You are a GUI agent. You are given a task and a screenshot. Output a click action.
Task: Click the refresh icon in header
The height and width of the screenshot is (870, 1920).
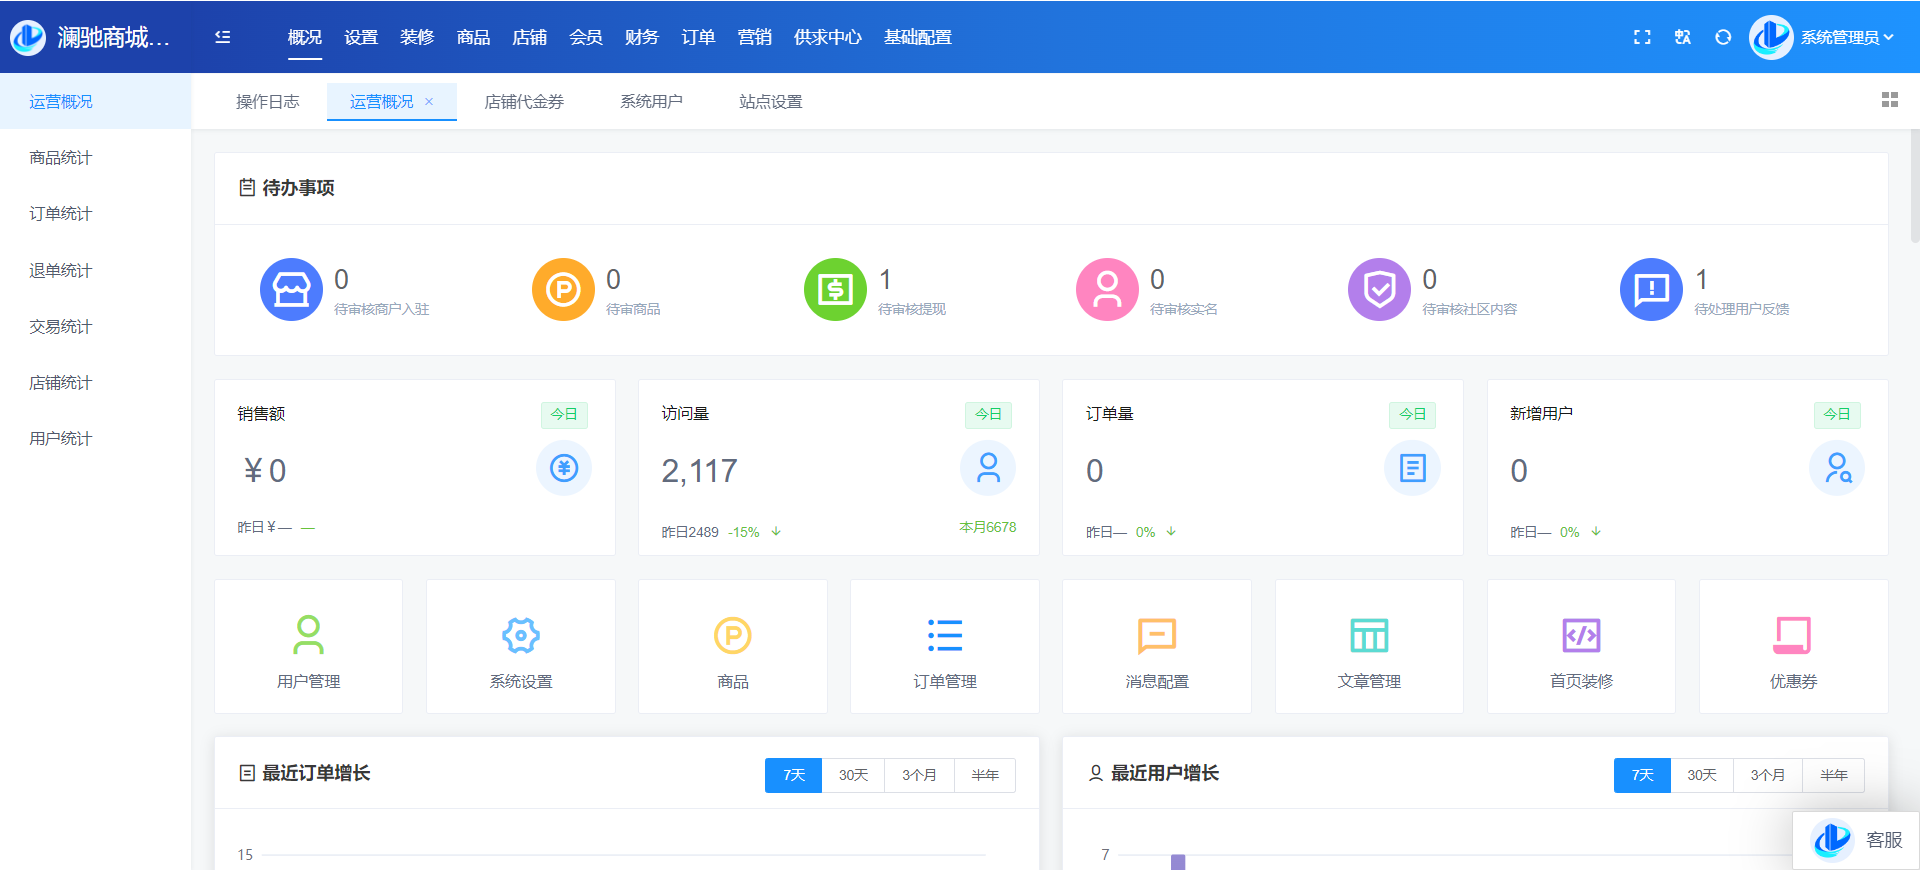click(x=1723, y=37)
